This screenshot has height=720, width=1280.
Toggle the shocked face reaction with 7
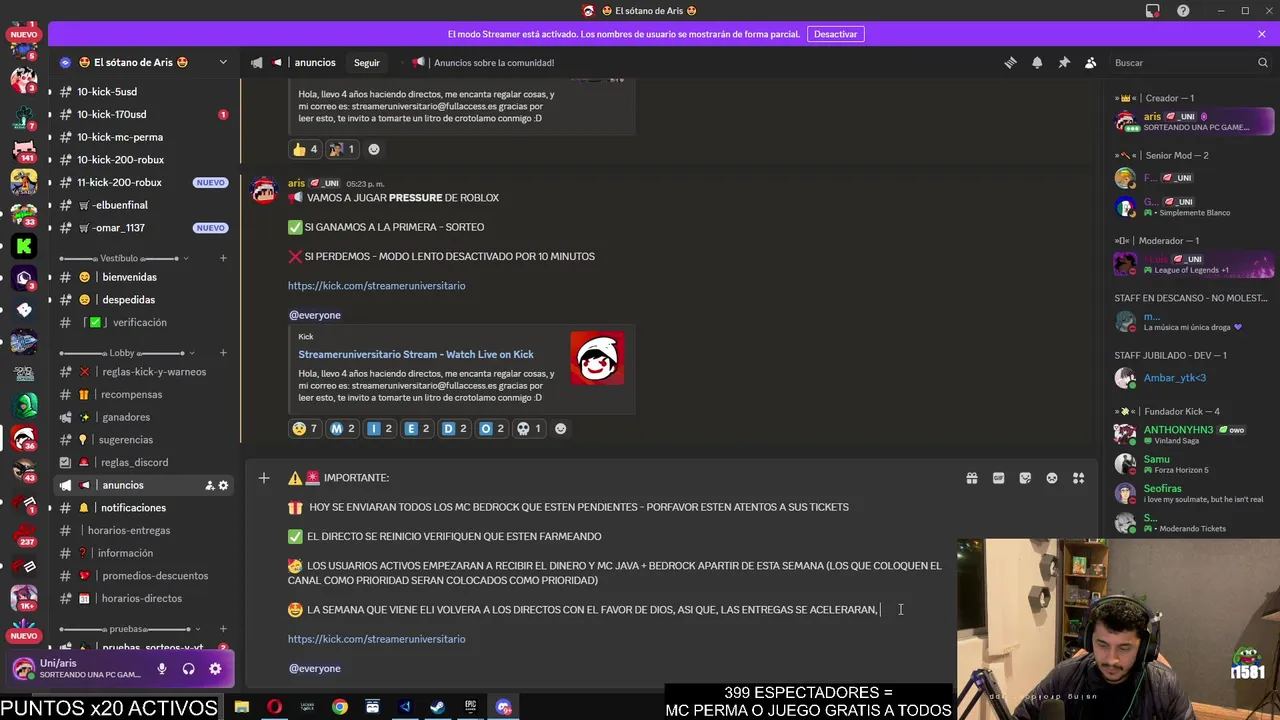304,428
